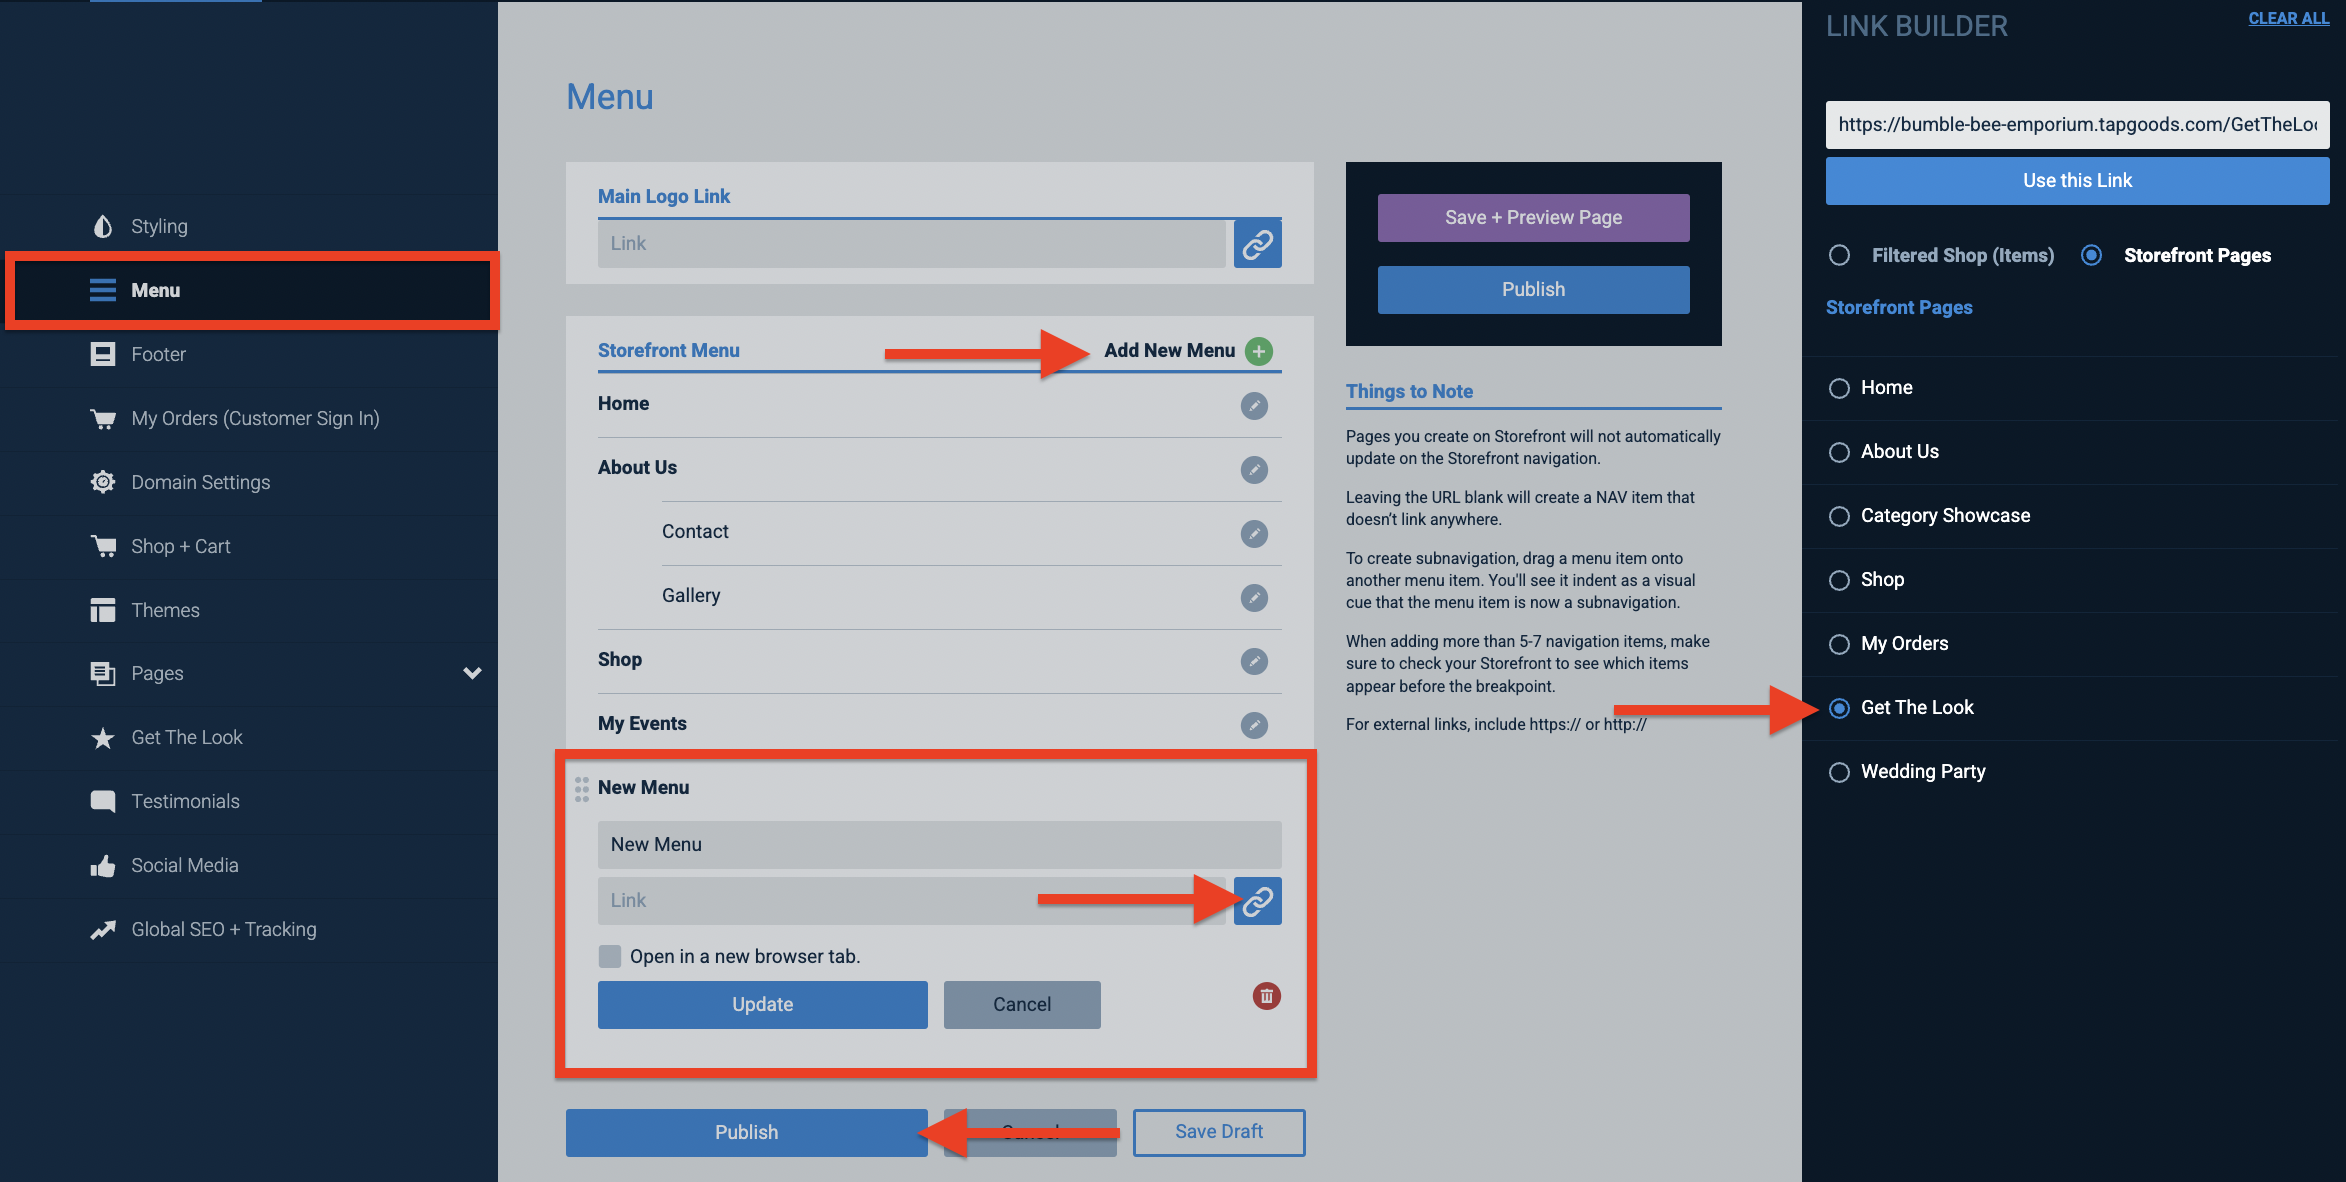Open link builder for New Menu link
Screen dimensions: 2346x1182
pyautogui.click(x=1258, y=901)
